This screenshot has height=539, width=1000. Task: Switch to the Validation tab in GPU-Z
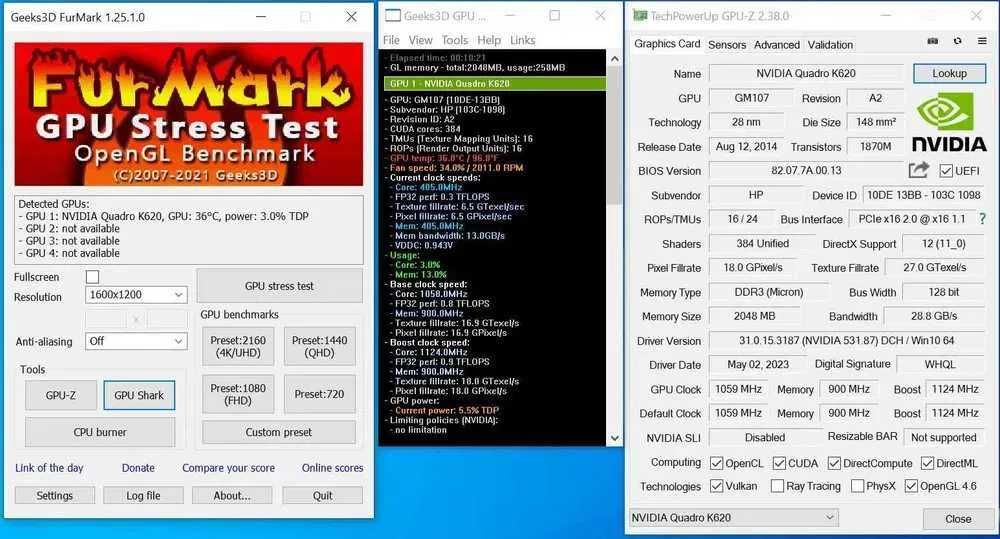(830, 45)
